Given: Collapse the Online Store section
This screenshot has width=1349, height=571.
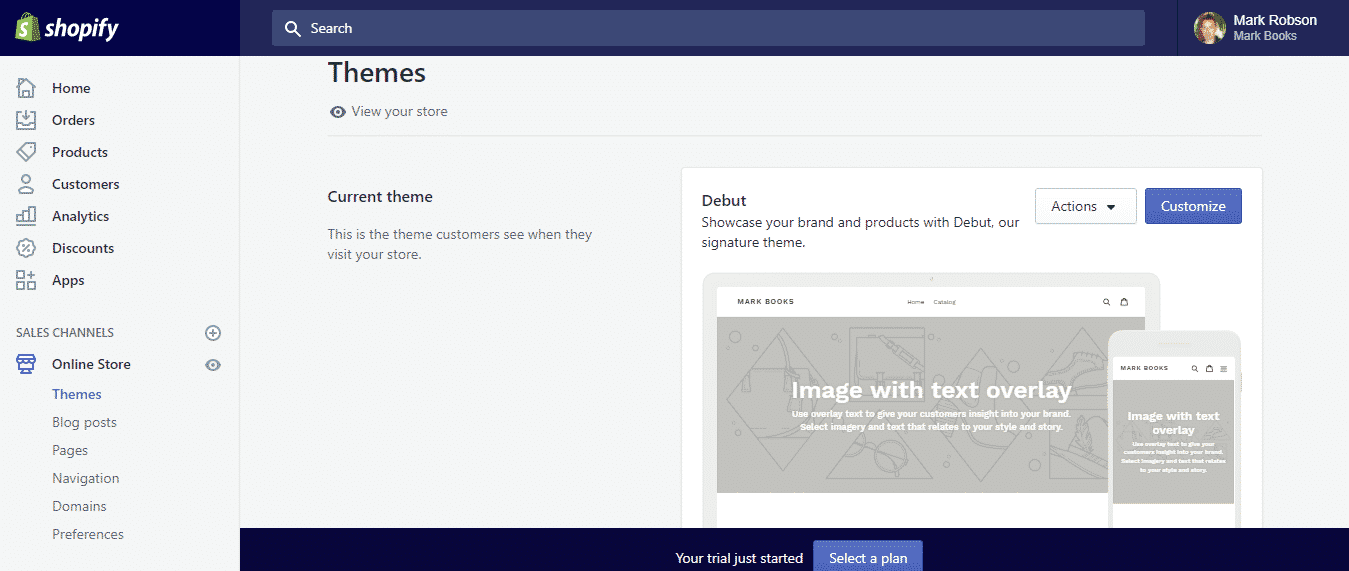Looking at the screenshot, I should click(91, 364).
